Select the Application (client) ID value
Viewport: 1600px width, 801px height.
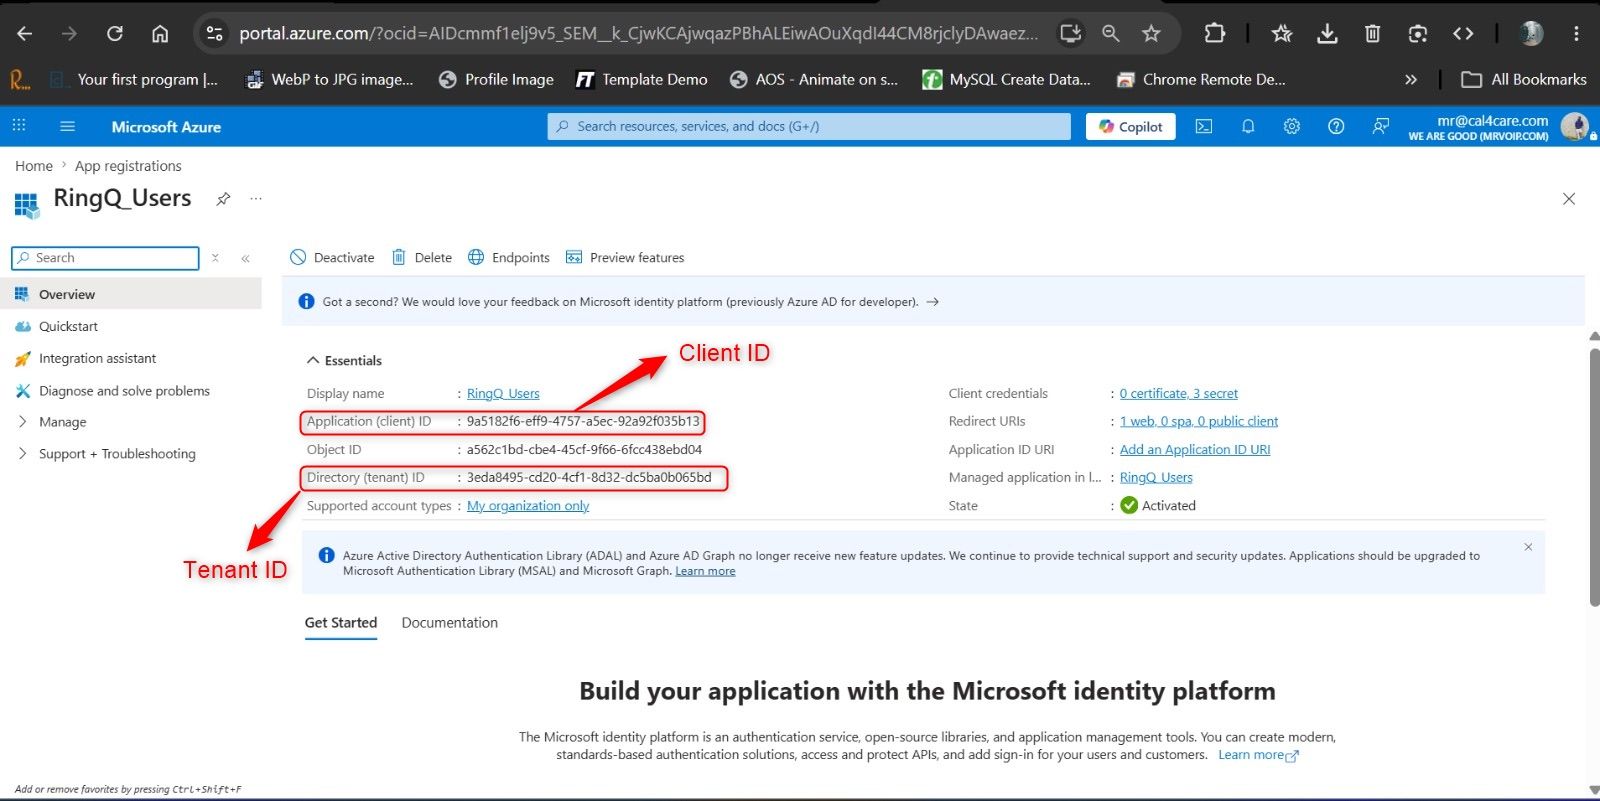[583, 422]
